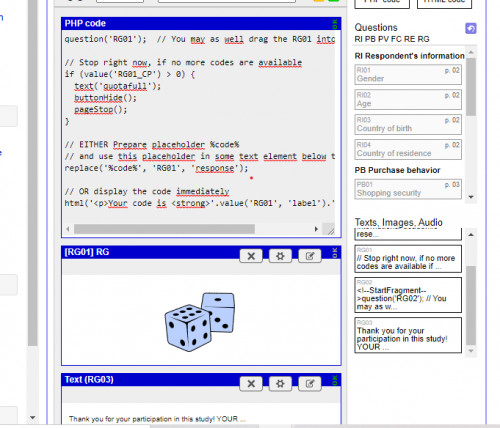
Task: Open settings gear for Text RG03
Action: (280, 384)
